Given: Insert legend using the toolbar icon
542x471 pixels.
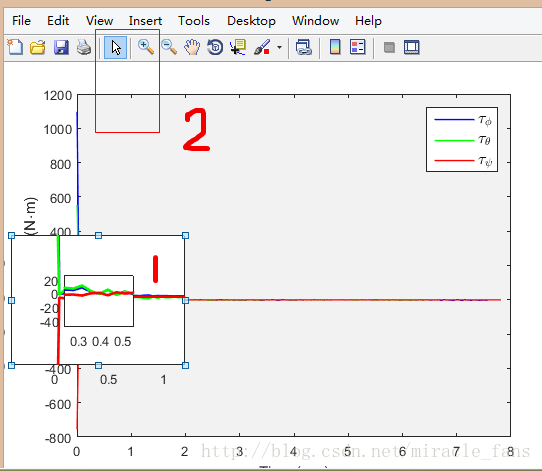Looking at the screenshot, I should (357, 47).
